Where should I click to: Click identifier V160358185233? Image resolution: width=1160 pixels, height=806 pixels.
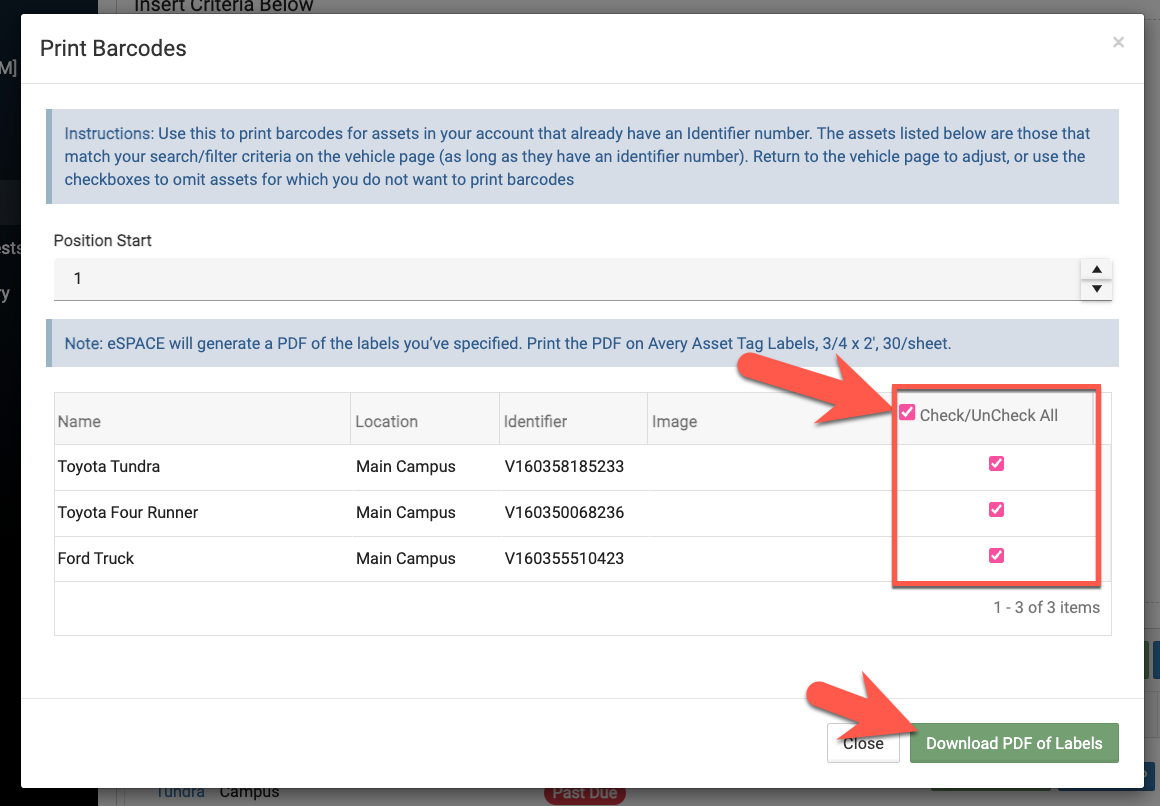coord(564,466)
